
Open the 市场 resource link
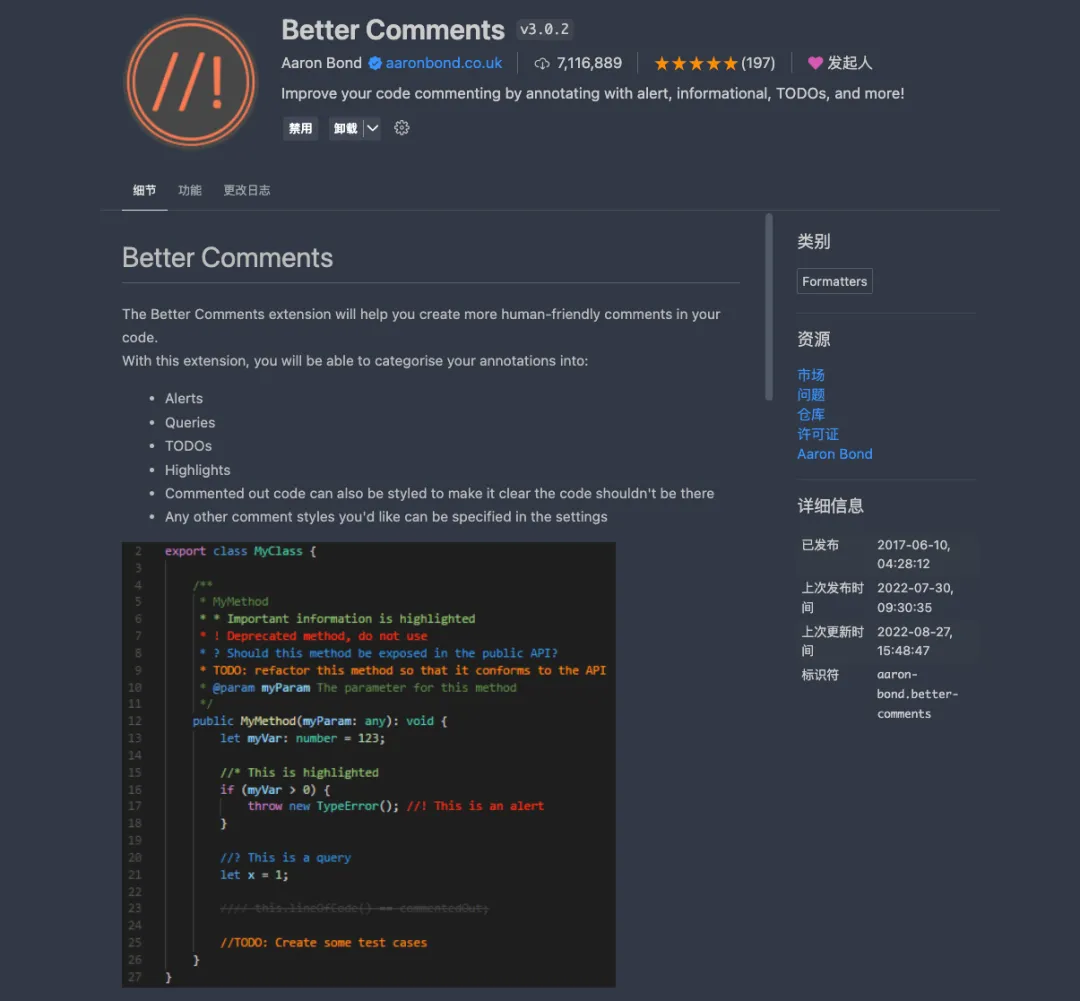pyautogui.click(x=811, y=375)
